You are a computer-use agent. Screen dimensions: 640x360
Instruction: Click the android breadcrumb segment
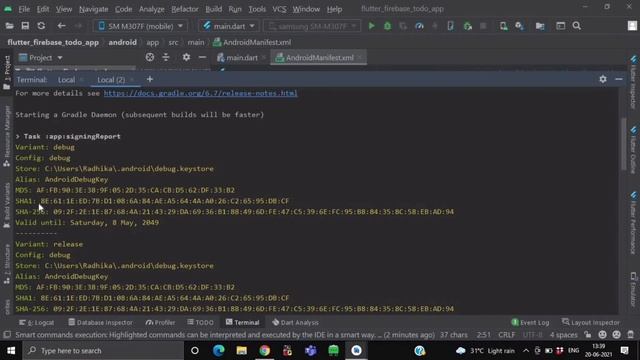[122, 42]
